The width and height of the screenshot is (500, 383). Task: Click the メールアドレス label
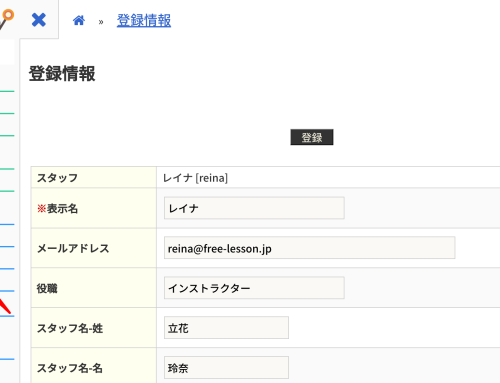tap(73, 248)
